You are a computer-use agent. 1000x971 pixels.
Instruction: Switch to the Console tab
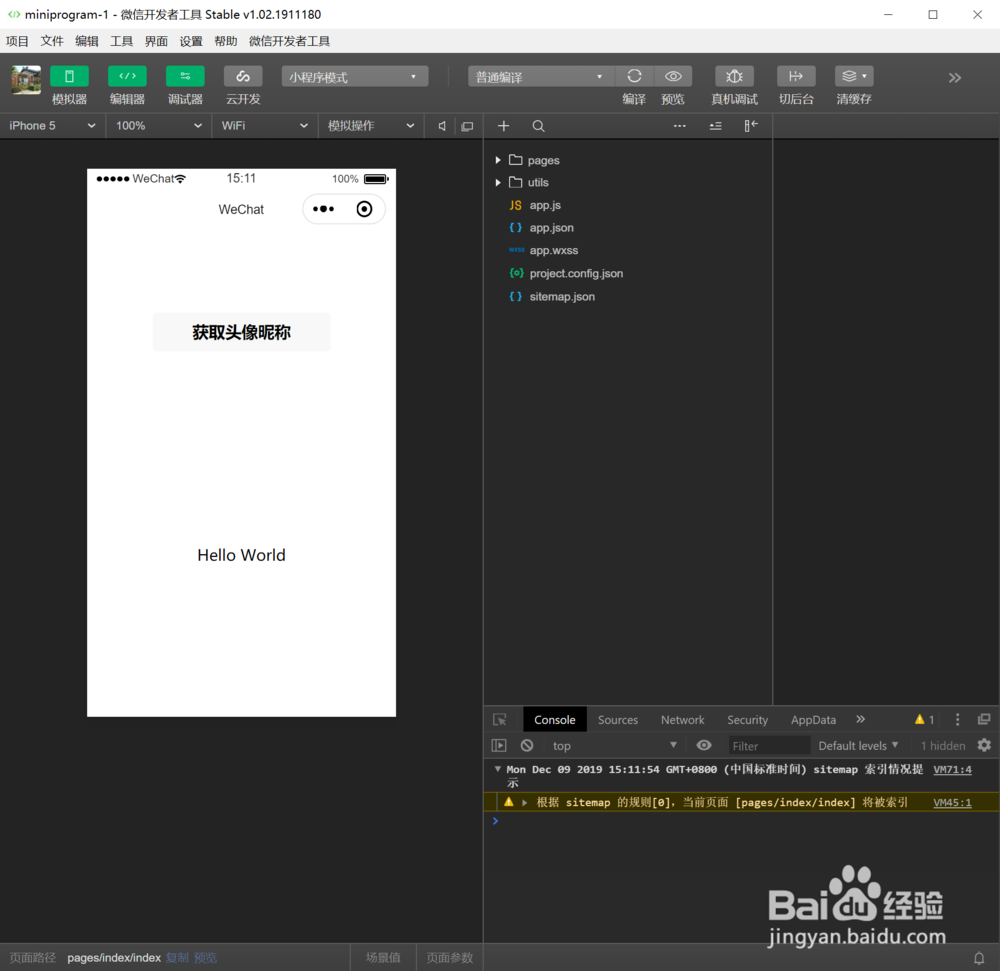click(555, 720)
